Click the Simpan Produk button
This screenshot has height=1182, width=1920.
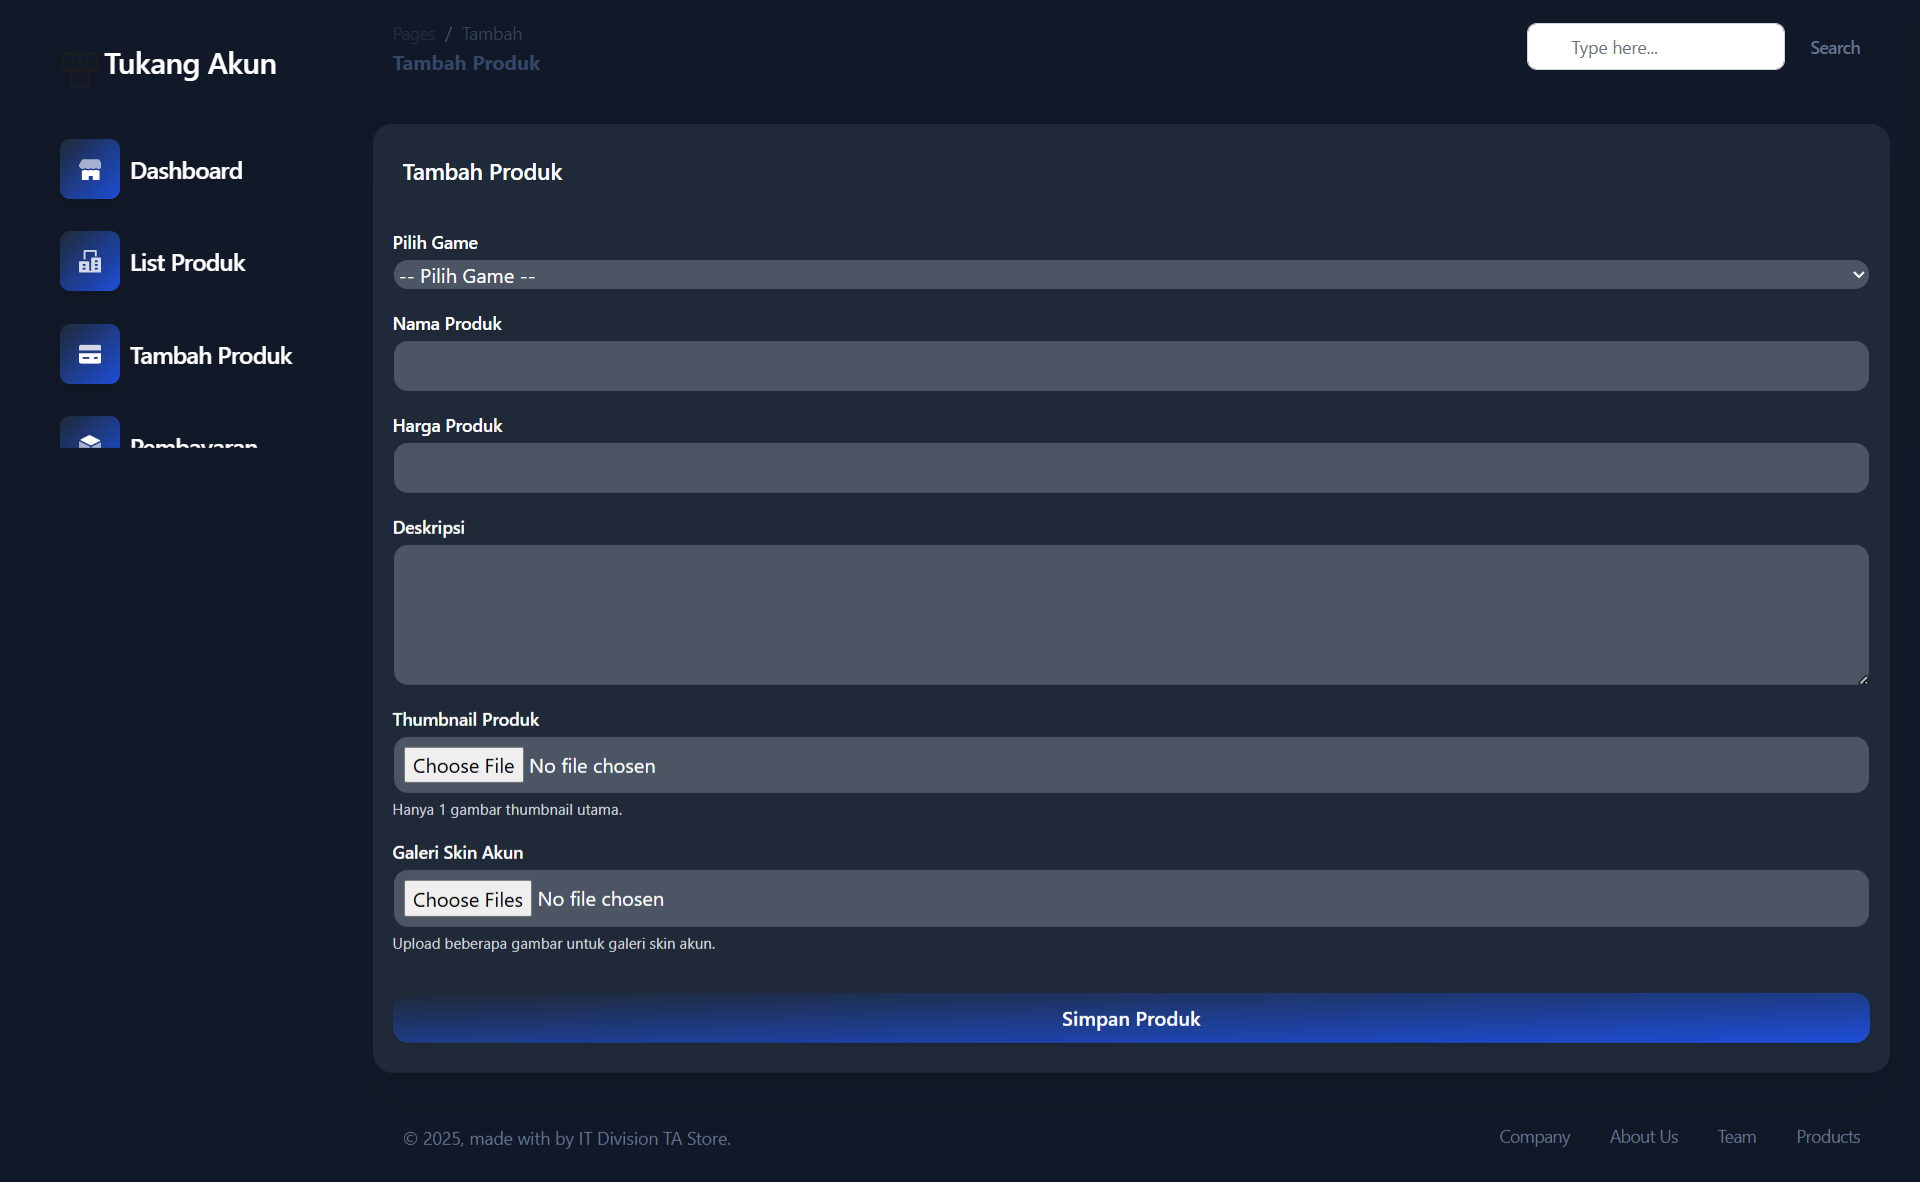[x=1130, y=1018]
